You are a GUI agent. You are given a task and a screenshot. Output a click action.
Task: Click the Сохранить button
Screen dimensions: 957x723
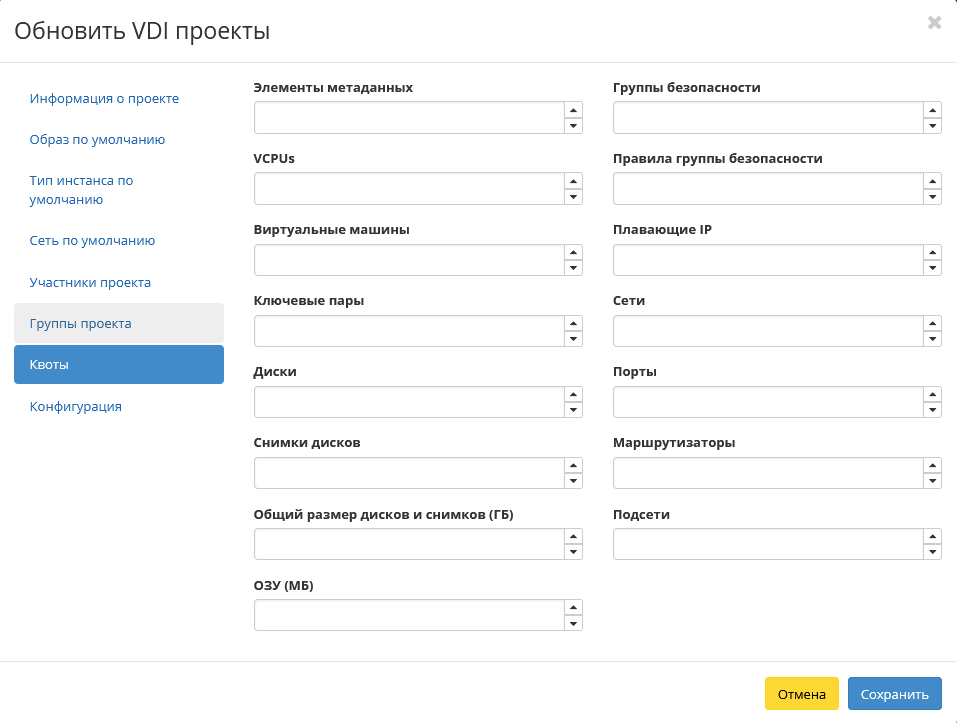point(894,694)
